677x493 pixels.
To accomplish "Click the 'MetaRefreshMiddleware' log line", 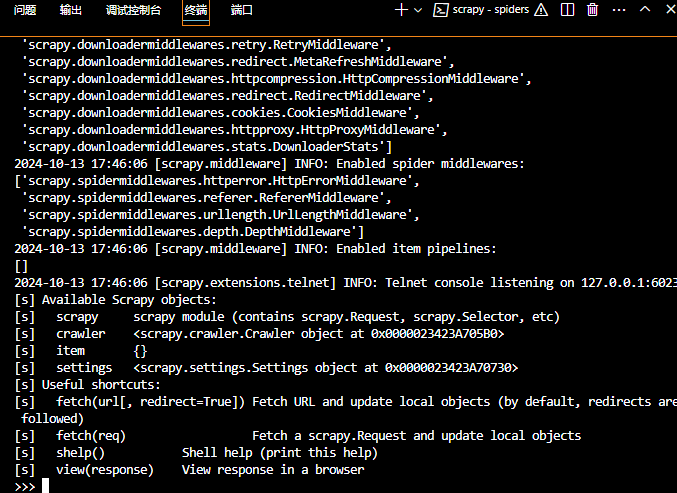I will [x=238, y=62].
